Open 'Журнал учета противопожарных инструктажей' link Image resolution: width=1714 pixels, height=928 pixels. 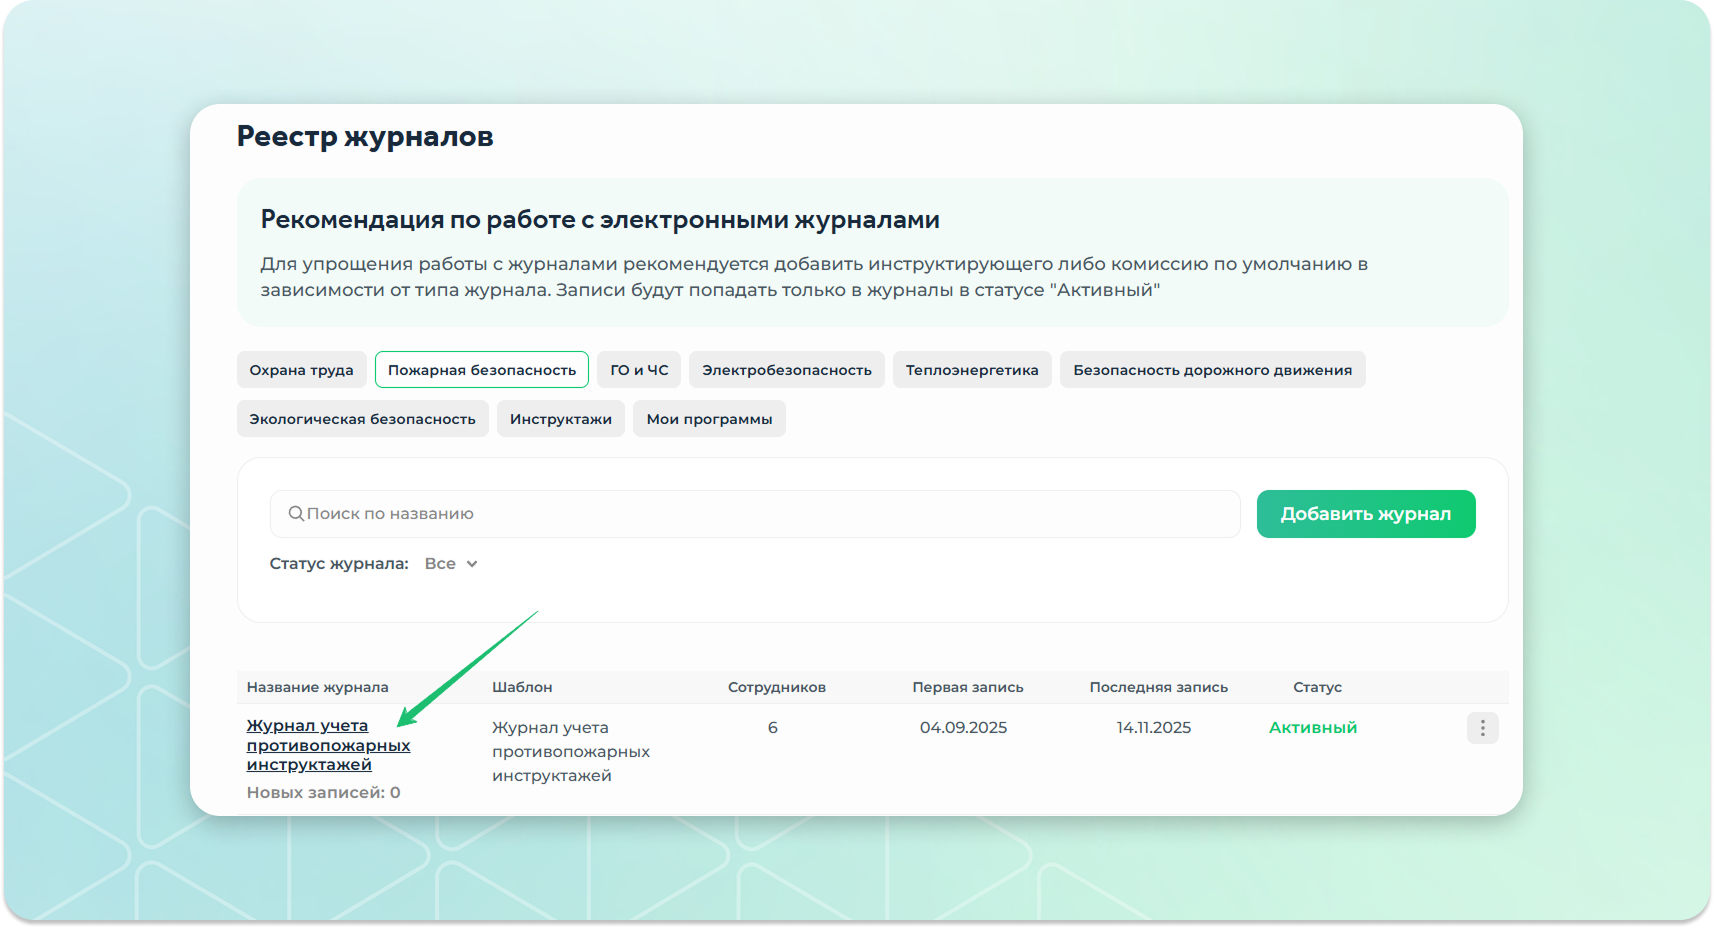[x=327, y=745]
